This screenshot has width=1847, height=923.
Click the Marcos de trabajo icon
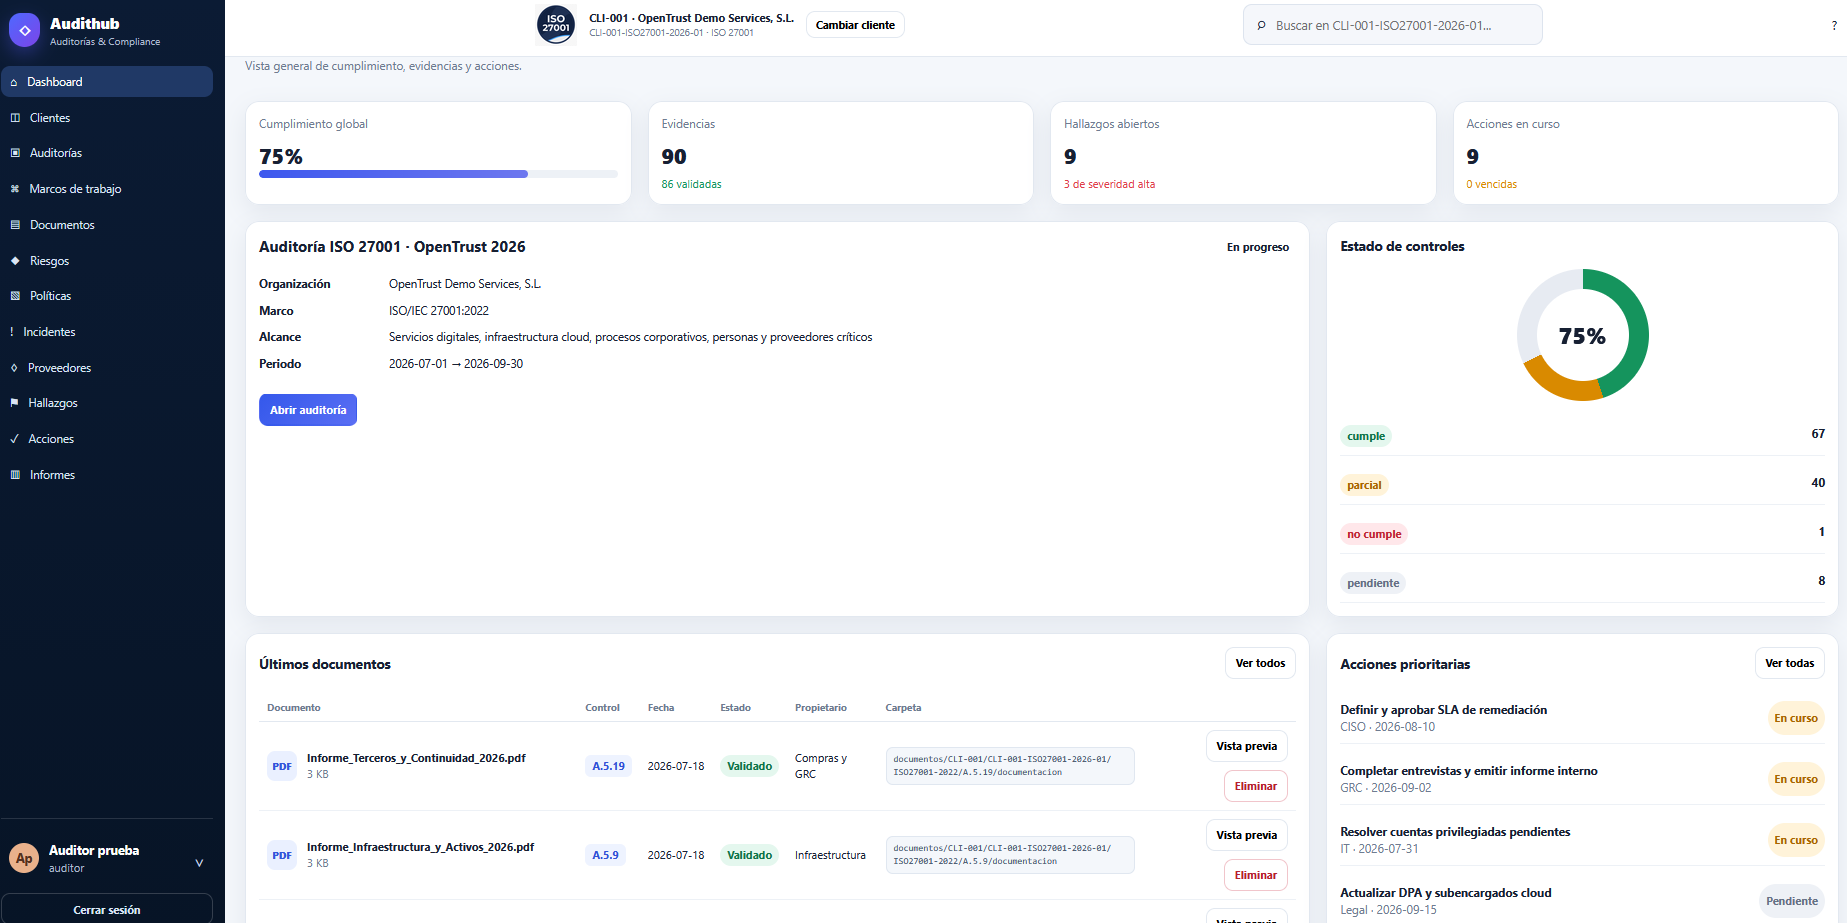click(15, 189)
